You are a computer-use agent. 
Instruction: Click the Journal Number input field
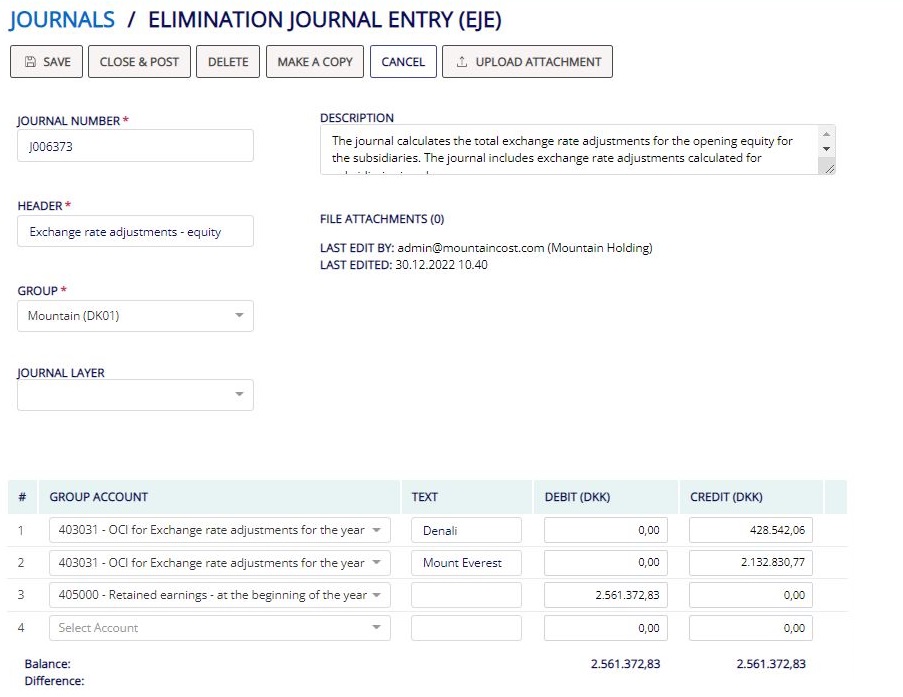tap(135, 146)
